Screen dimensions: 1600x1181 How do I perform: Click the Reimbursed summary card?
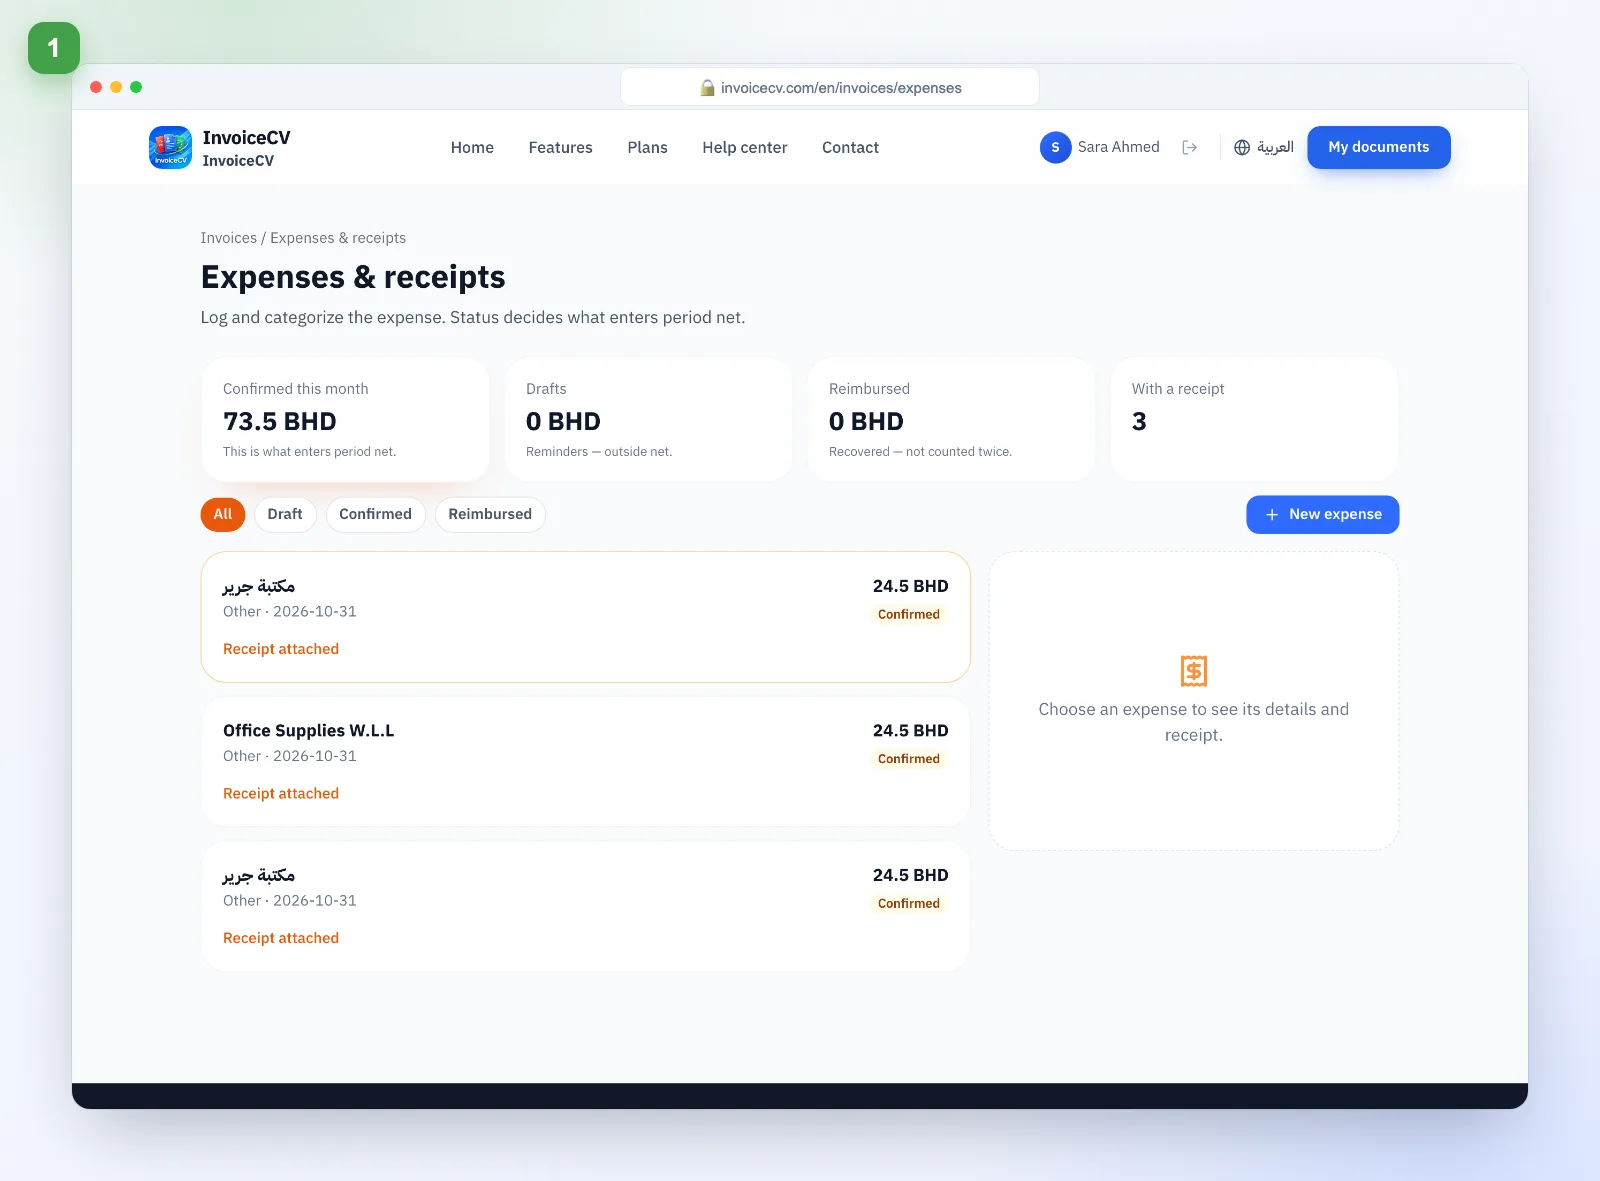[x=951, y=419]
